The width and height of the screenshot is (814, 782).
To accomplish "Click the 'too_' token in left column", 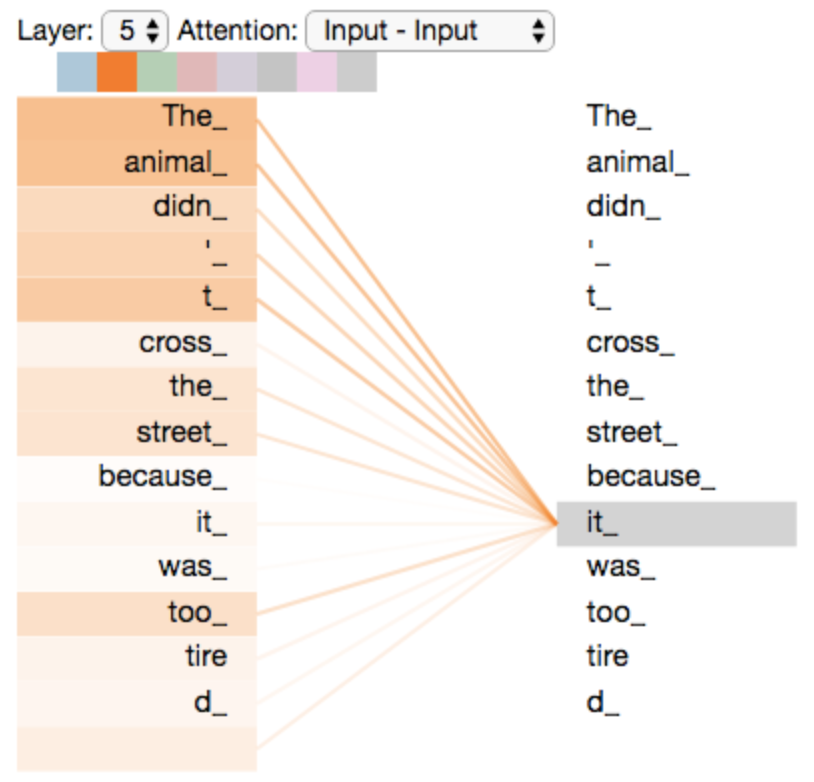I will pos(137,614).
